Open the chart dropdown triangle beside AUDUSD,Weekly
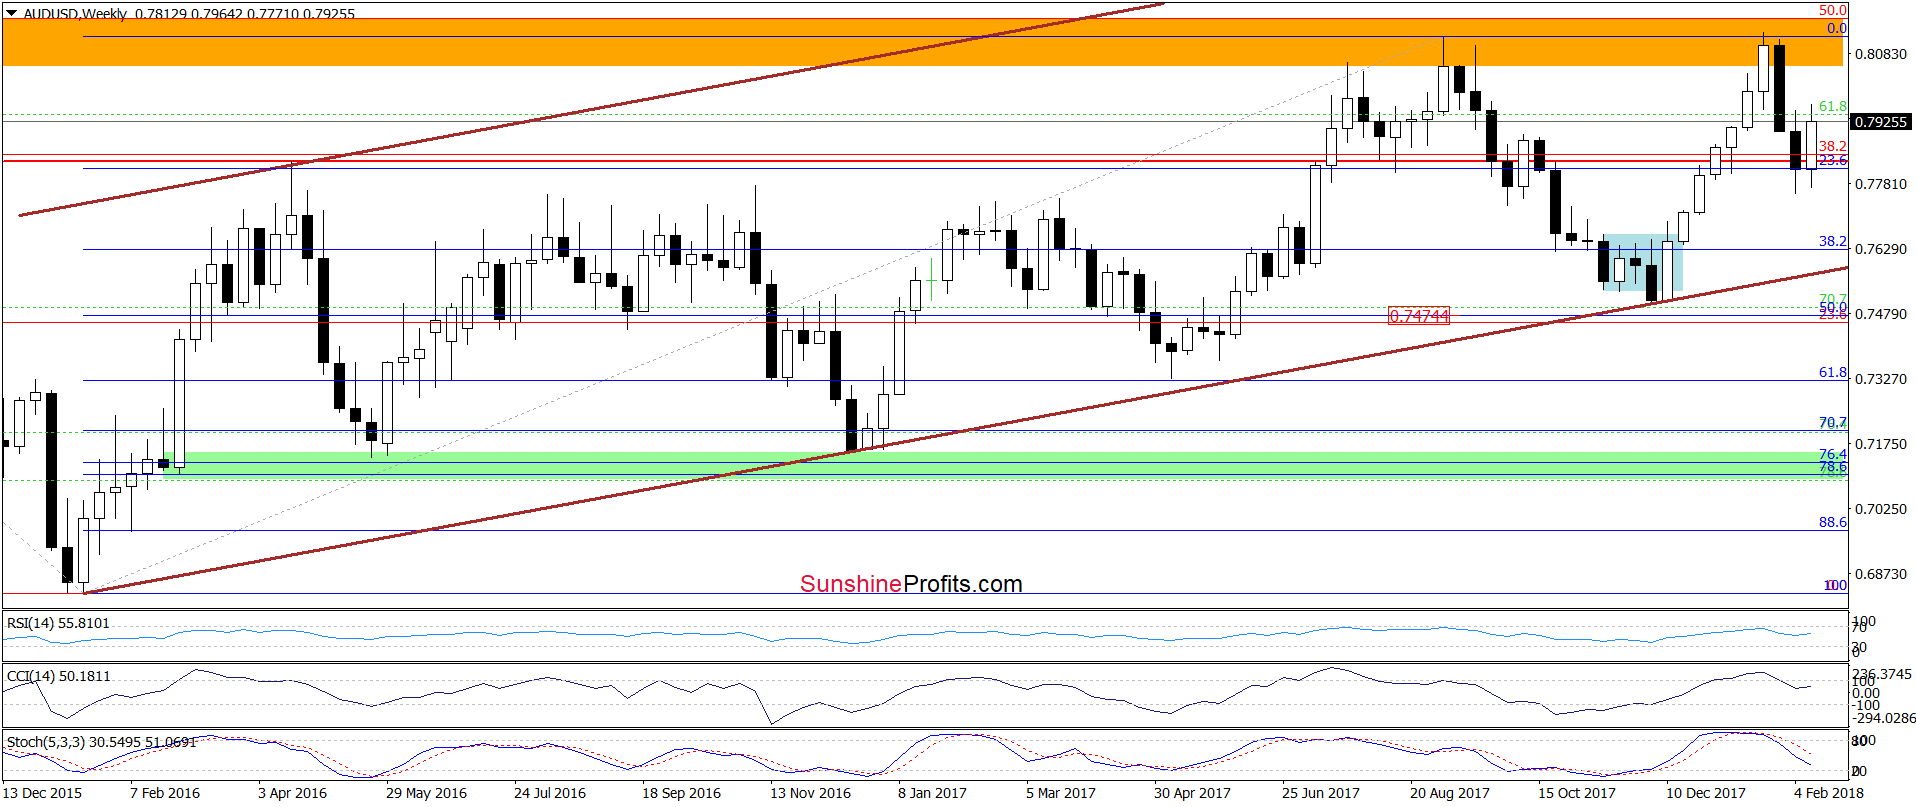The image size is (1916, 807). coord(12,14)
